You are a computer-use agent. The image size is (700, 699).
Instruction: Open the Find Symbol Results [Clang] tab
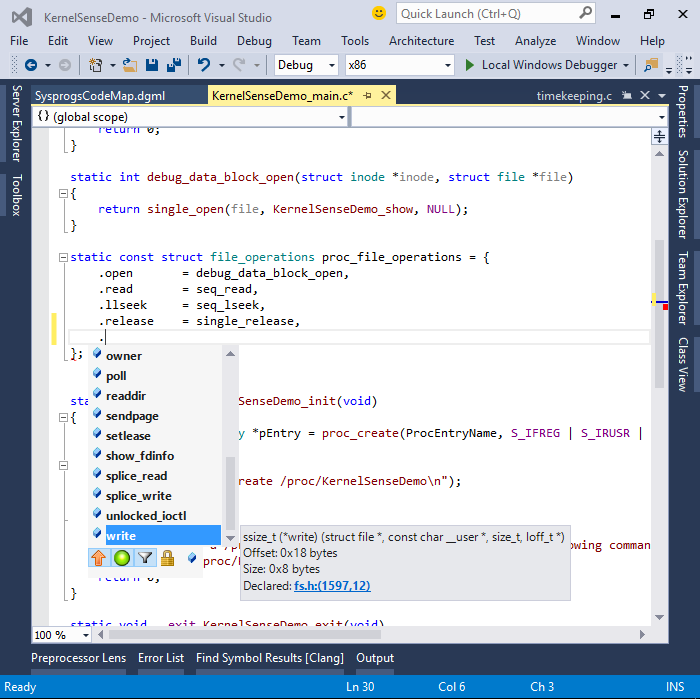coord(270,658)
